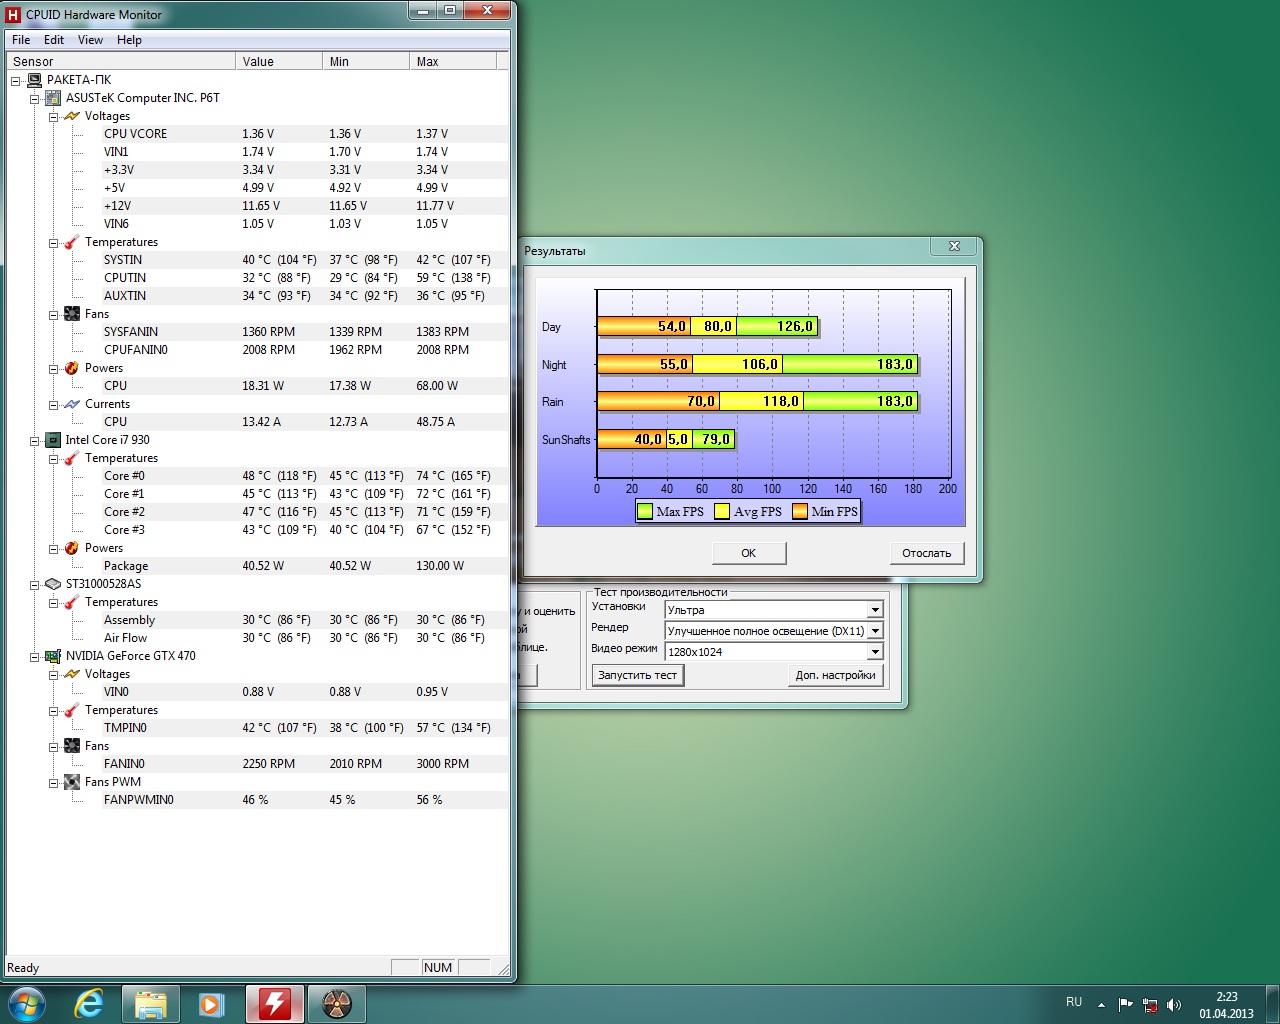The width and height of the screenshot is (1280, 1024).
Task: Open the Установки quality dropdown (Ультра)
Action: pyautogui.click(x=875, y=610)
